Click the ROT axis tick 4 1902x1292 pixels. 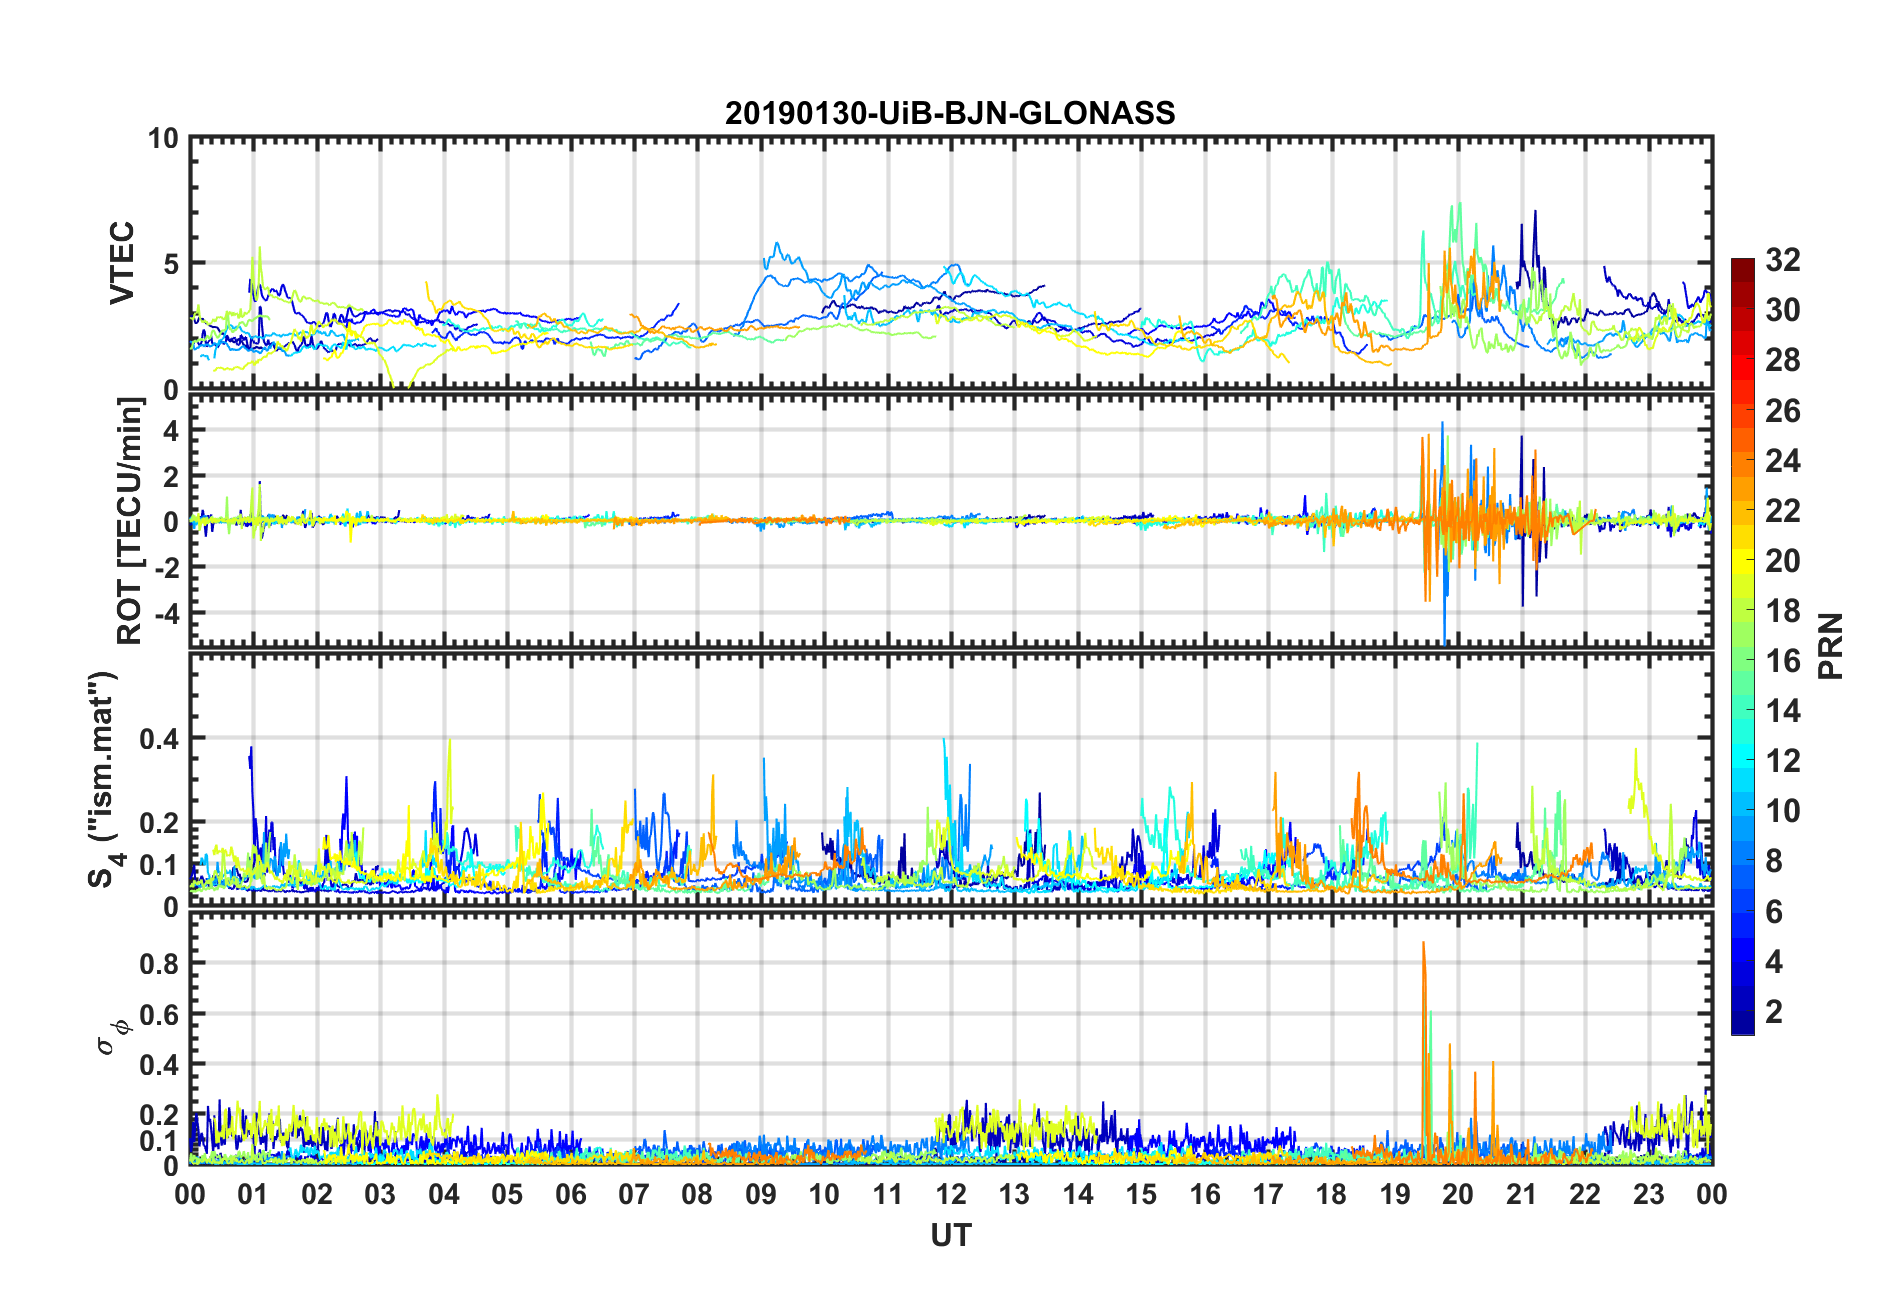point(172,430)
